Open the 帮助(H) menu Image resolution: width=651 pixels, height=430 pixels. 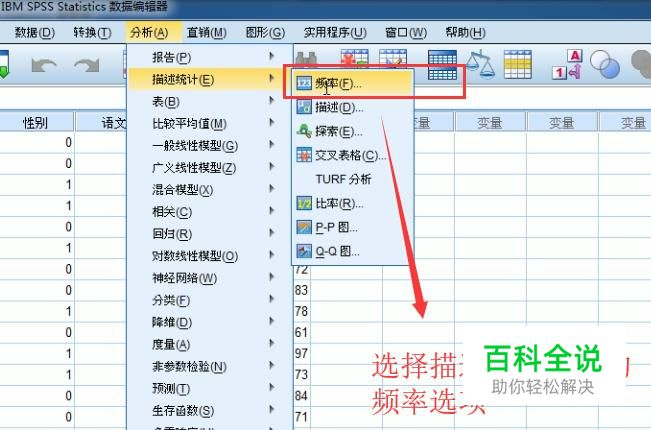[465, 32]
